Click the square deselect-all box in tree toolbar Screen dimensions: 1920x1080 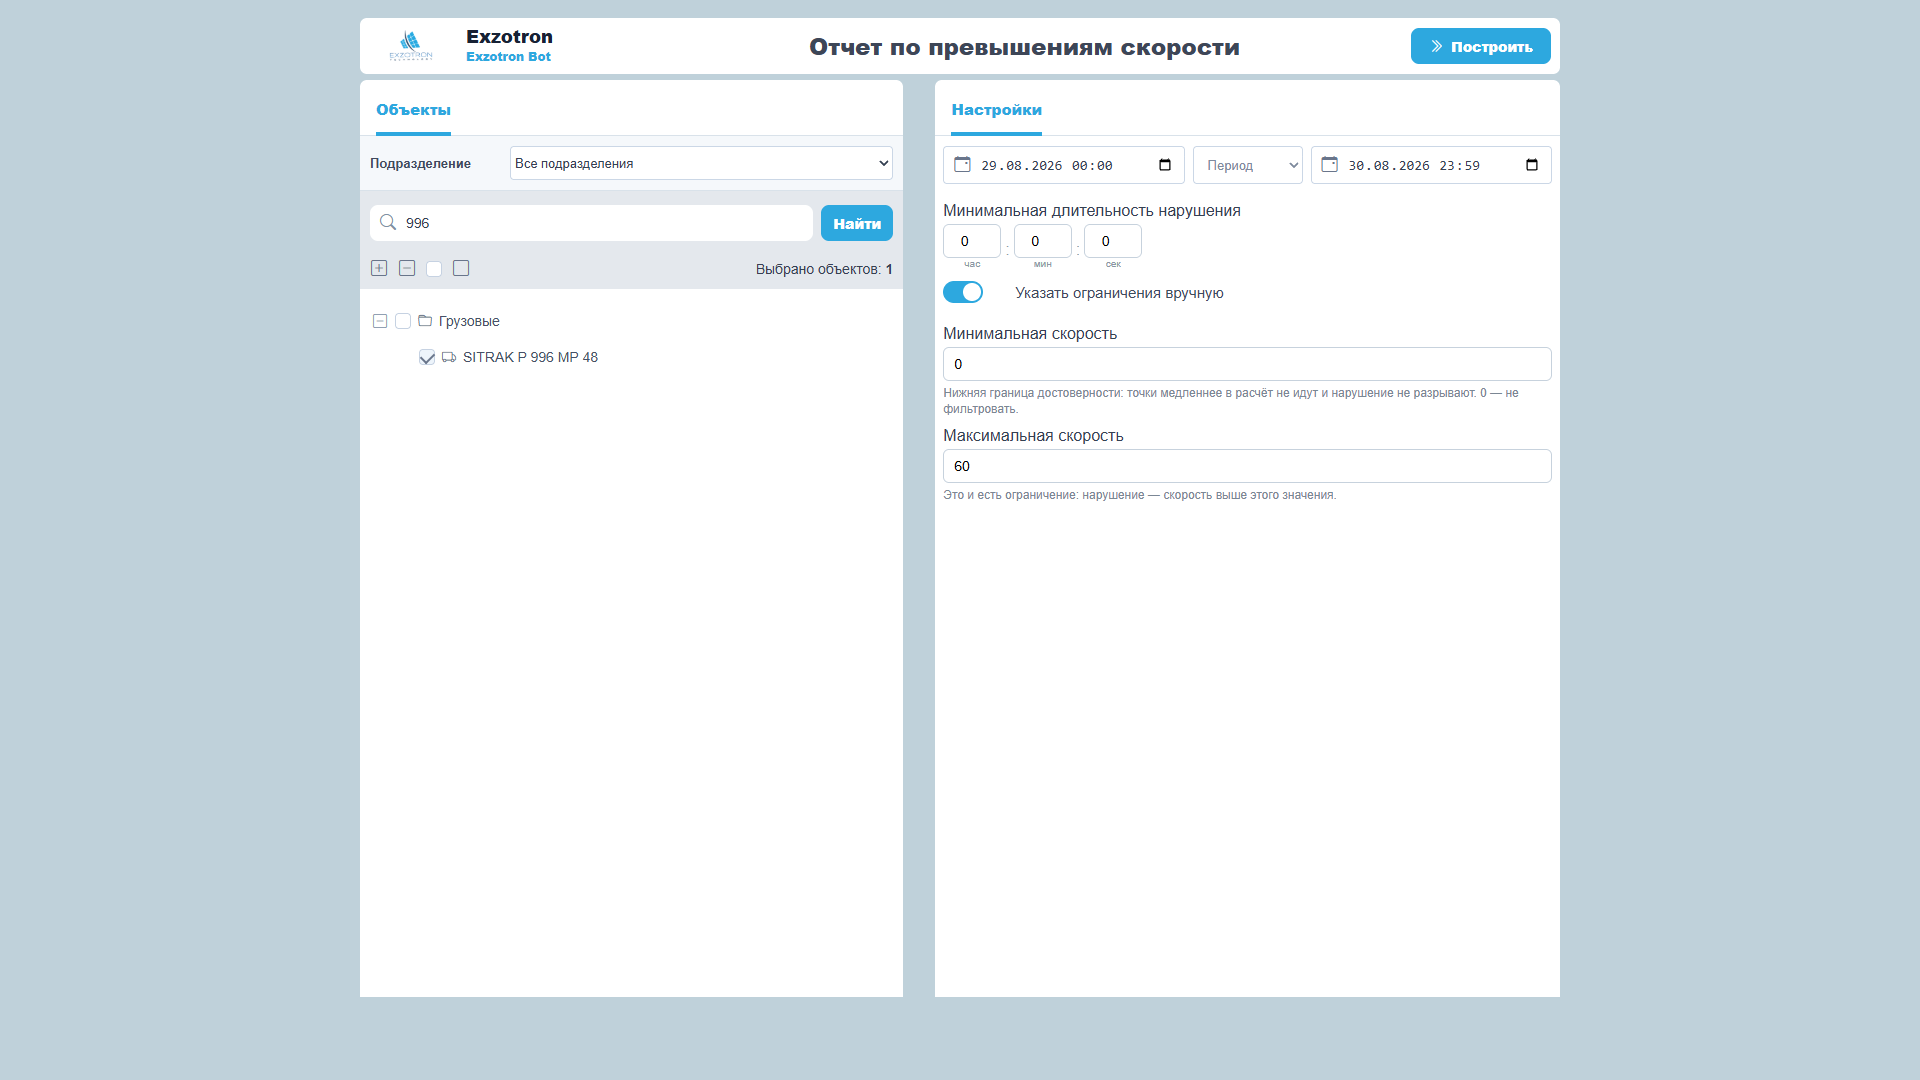(461, 268)
